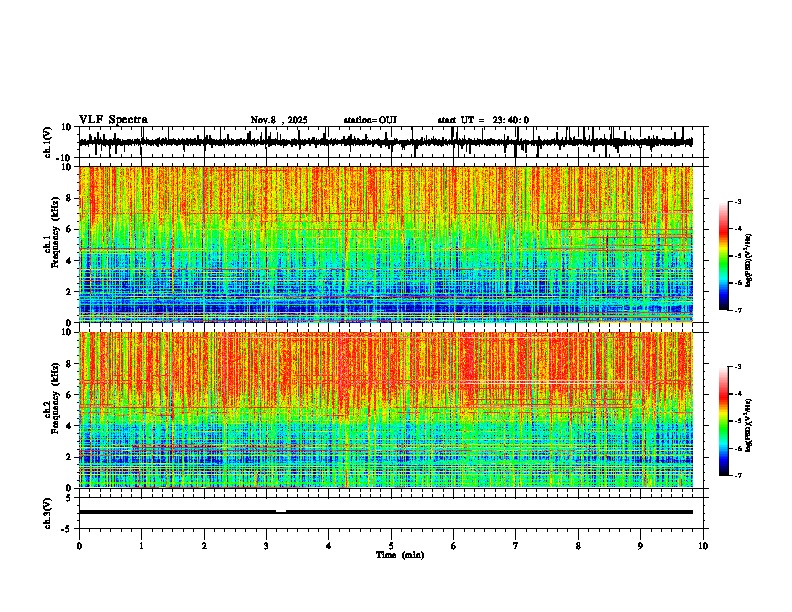The height and width of the screenshot is (612, 792).
Task: Click time-axis tick label "5"
Action: click(x=391, y=546)
